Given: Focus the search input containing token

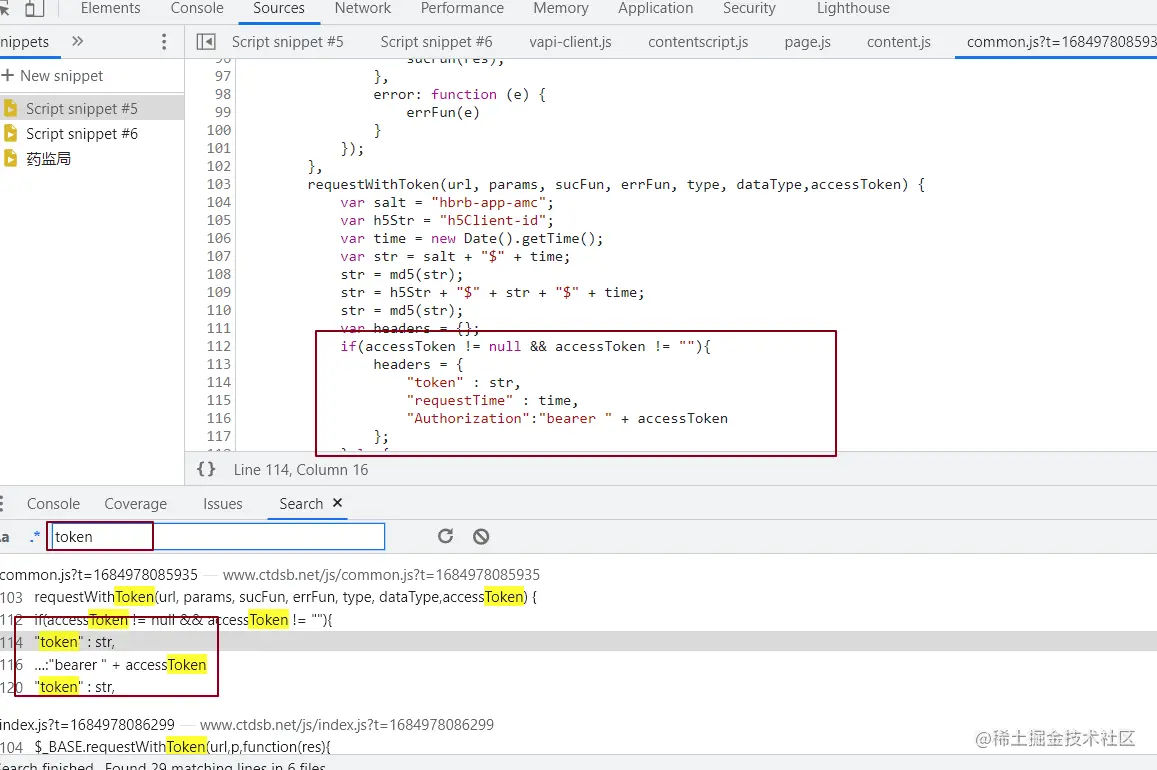Looking at the screenshot, I should [x=218, y=536].
